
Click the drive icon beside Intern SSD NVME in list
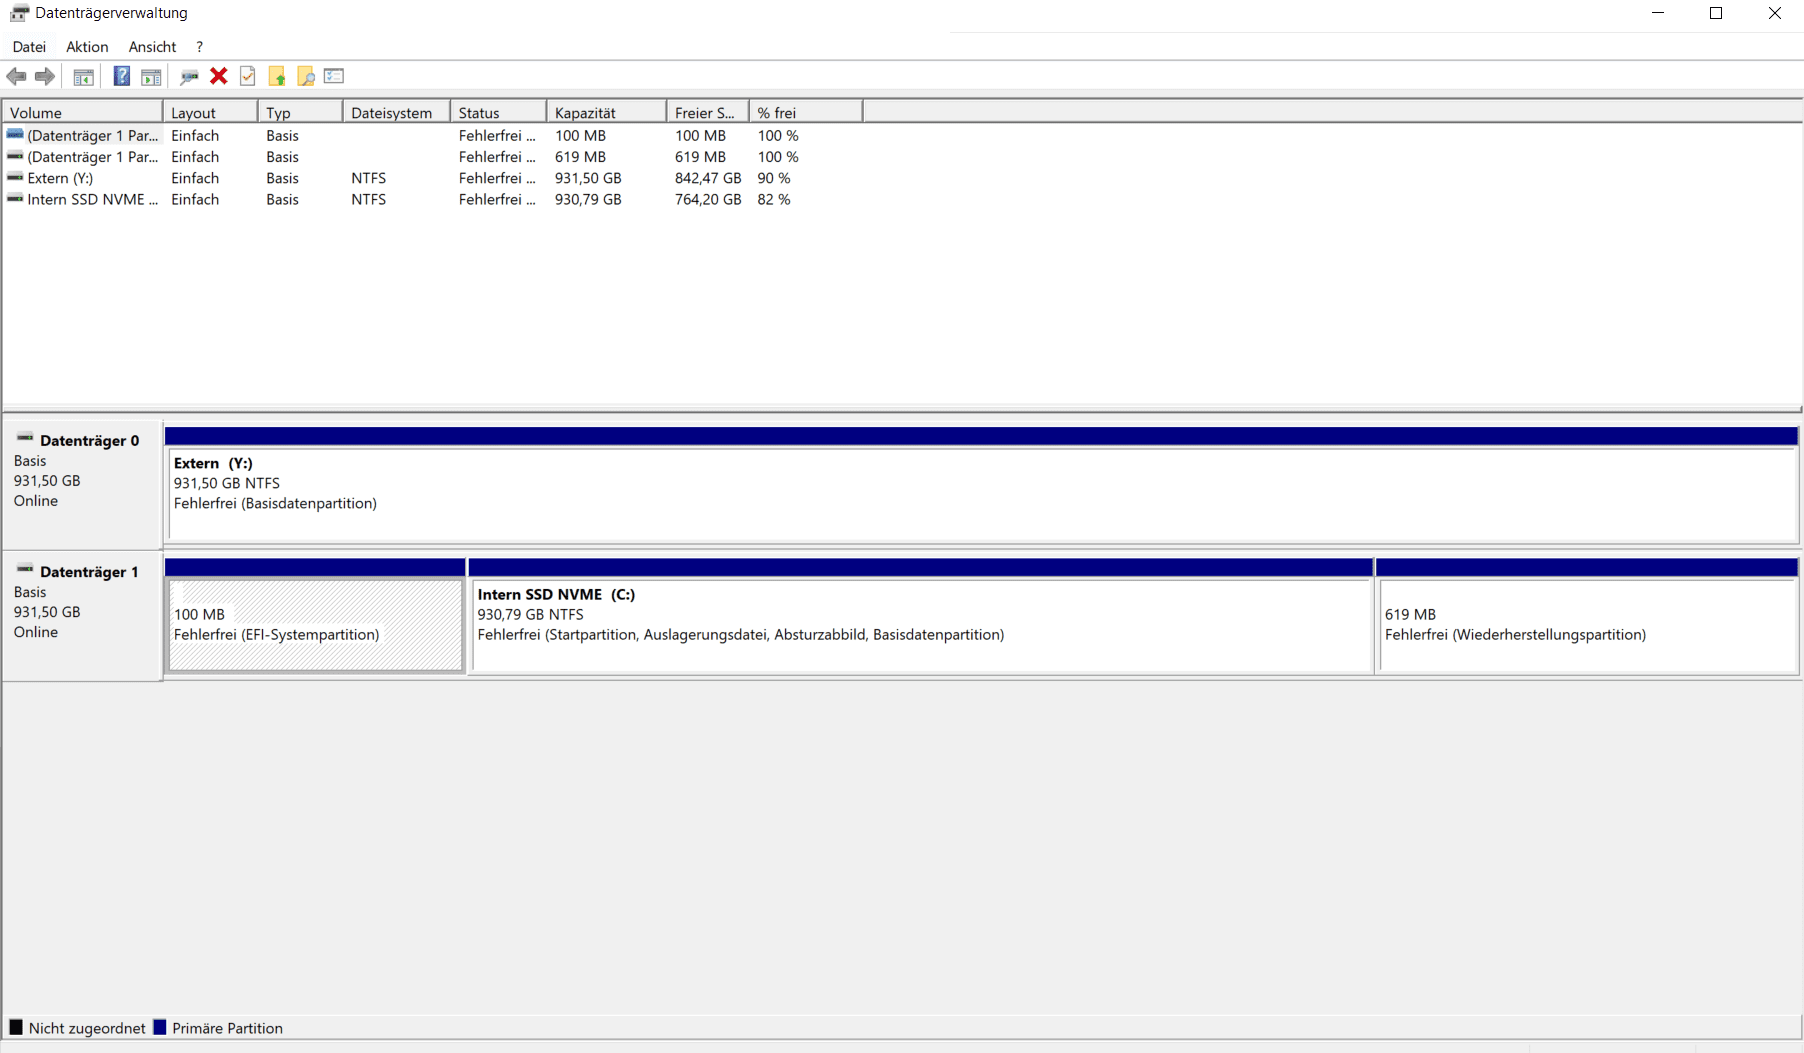pos(15,198)
